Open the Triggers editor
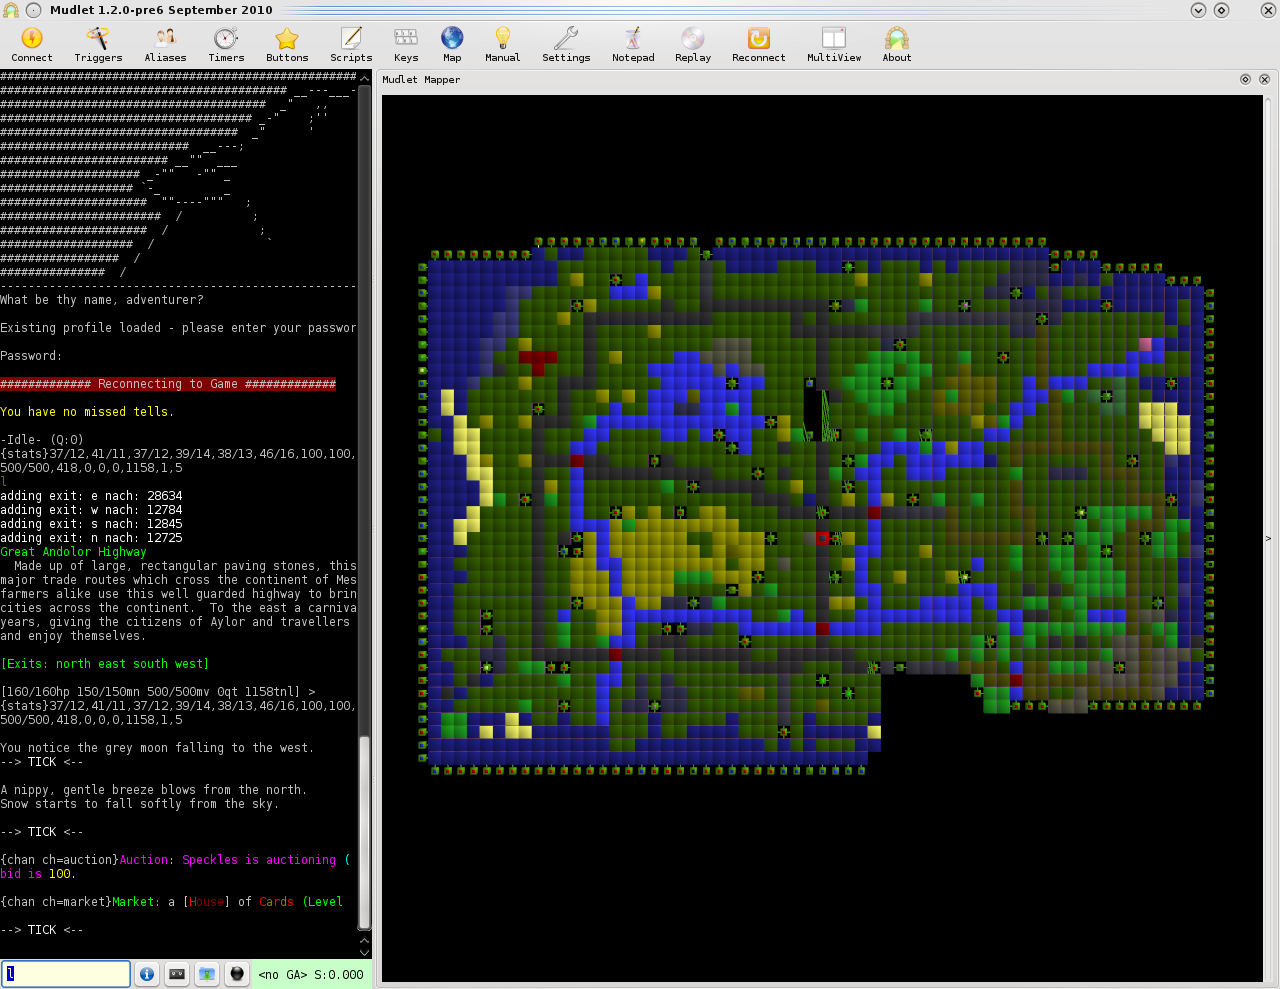This screenshot has height=989, width=1280. (x=98, y=45)
